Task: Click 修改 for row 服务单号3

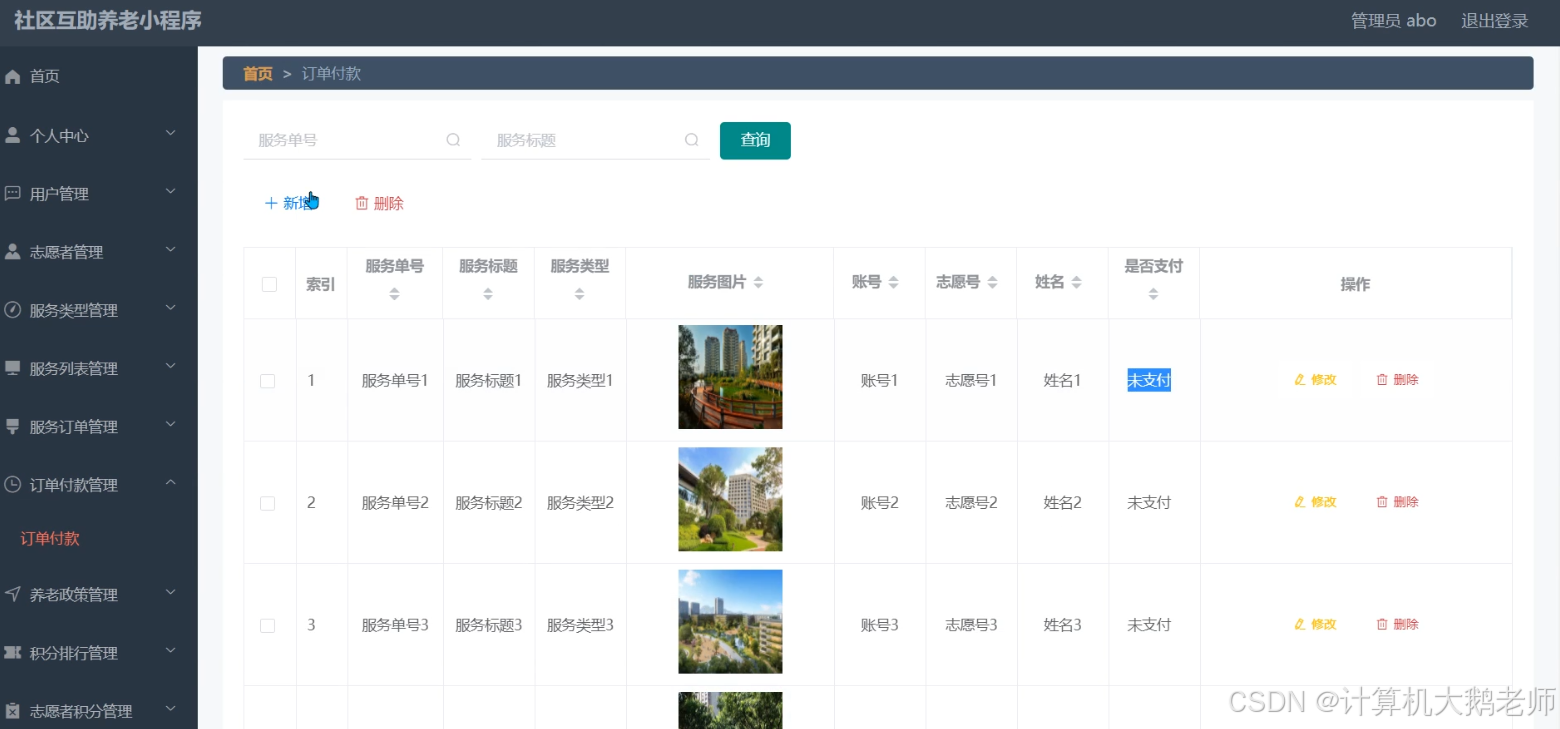Action: (1315, 624)
